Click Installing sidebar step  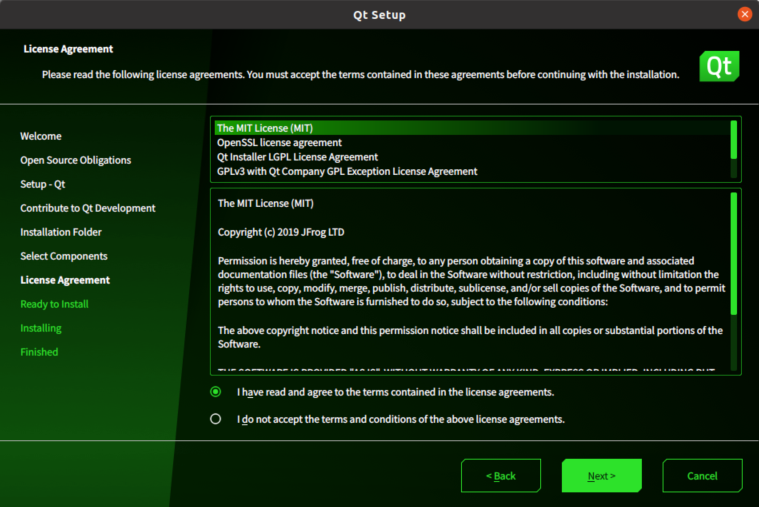click(41, 328)
